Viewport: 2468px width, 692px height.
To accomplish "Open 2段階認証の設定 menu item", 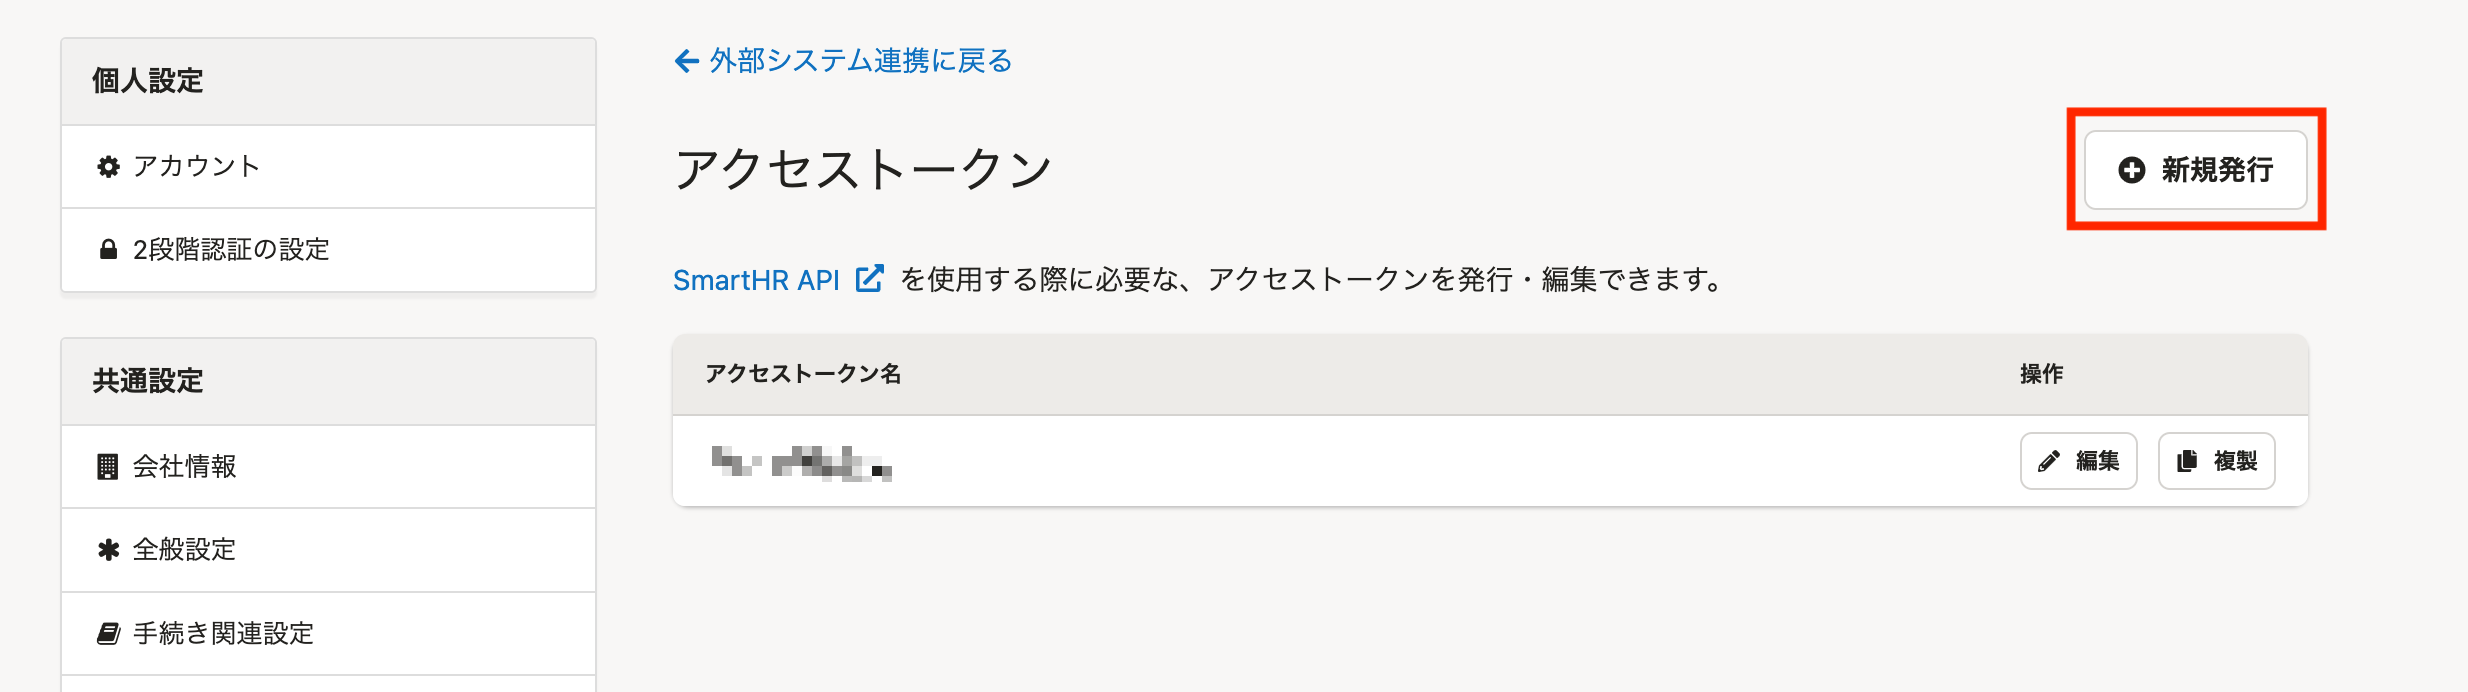I will (231, 250).
